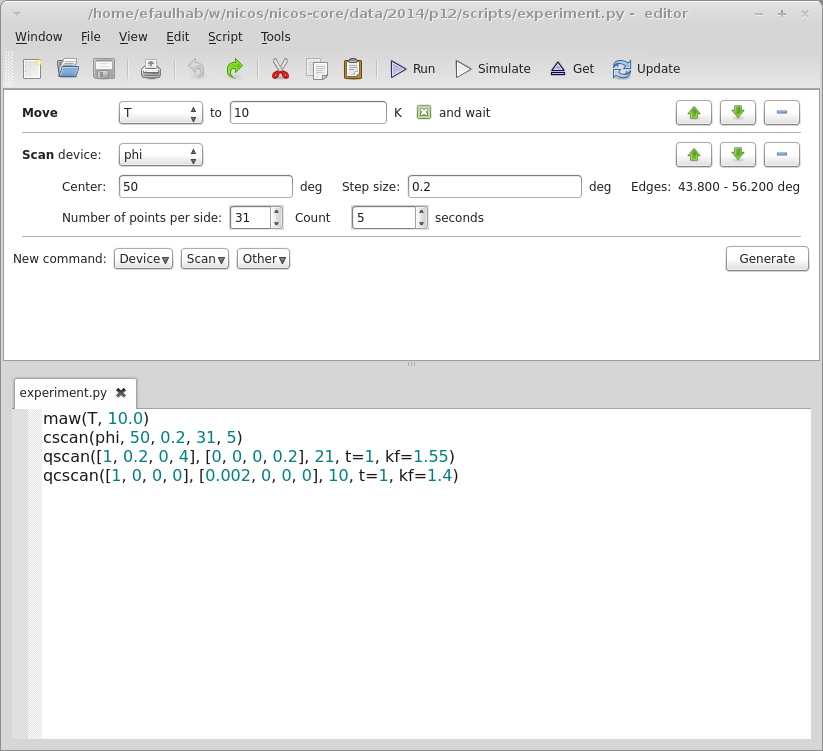Move the Scan command row up
The width and height of the screenshot is (823, 751).
[693, 155]
